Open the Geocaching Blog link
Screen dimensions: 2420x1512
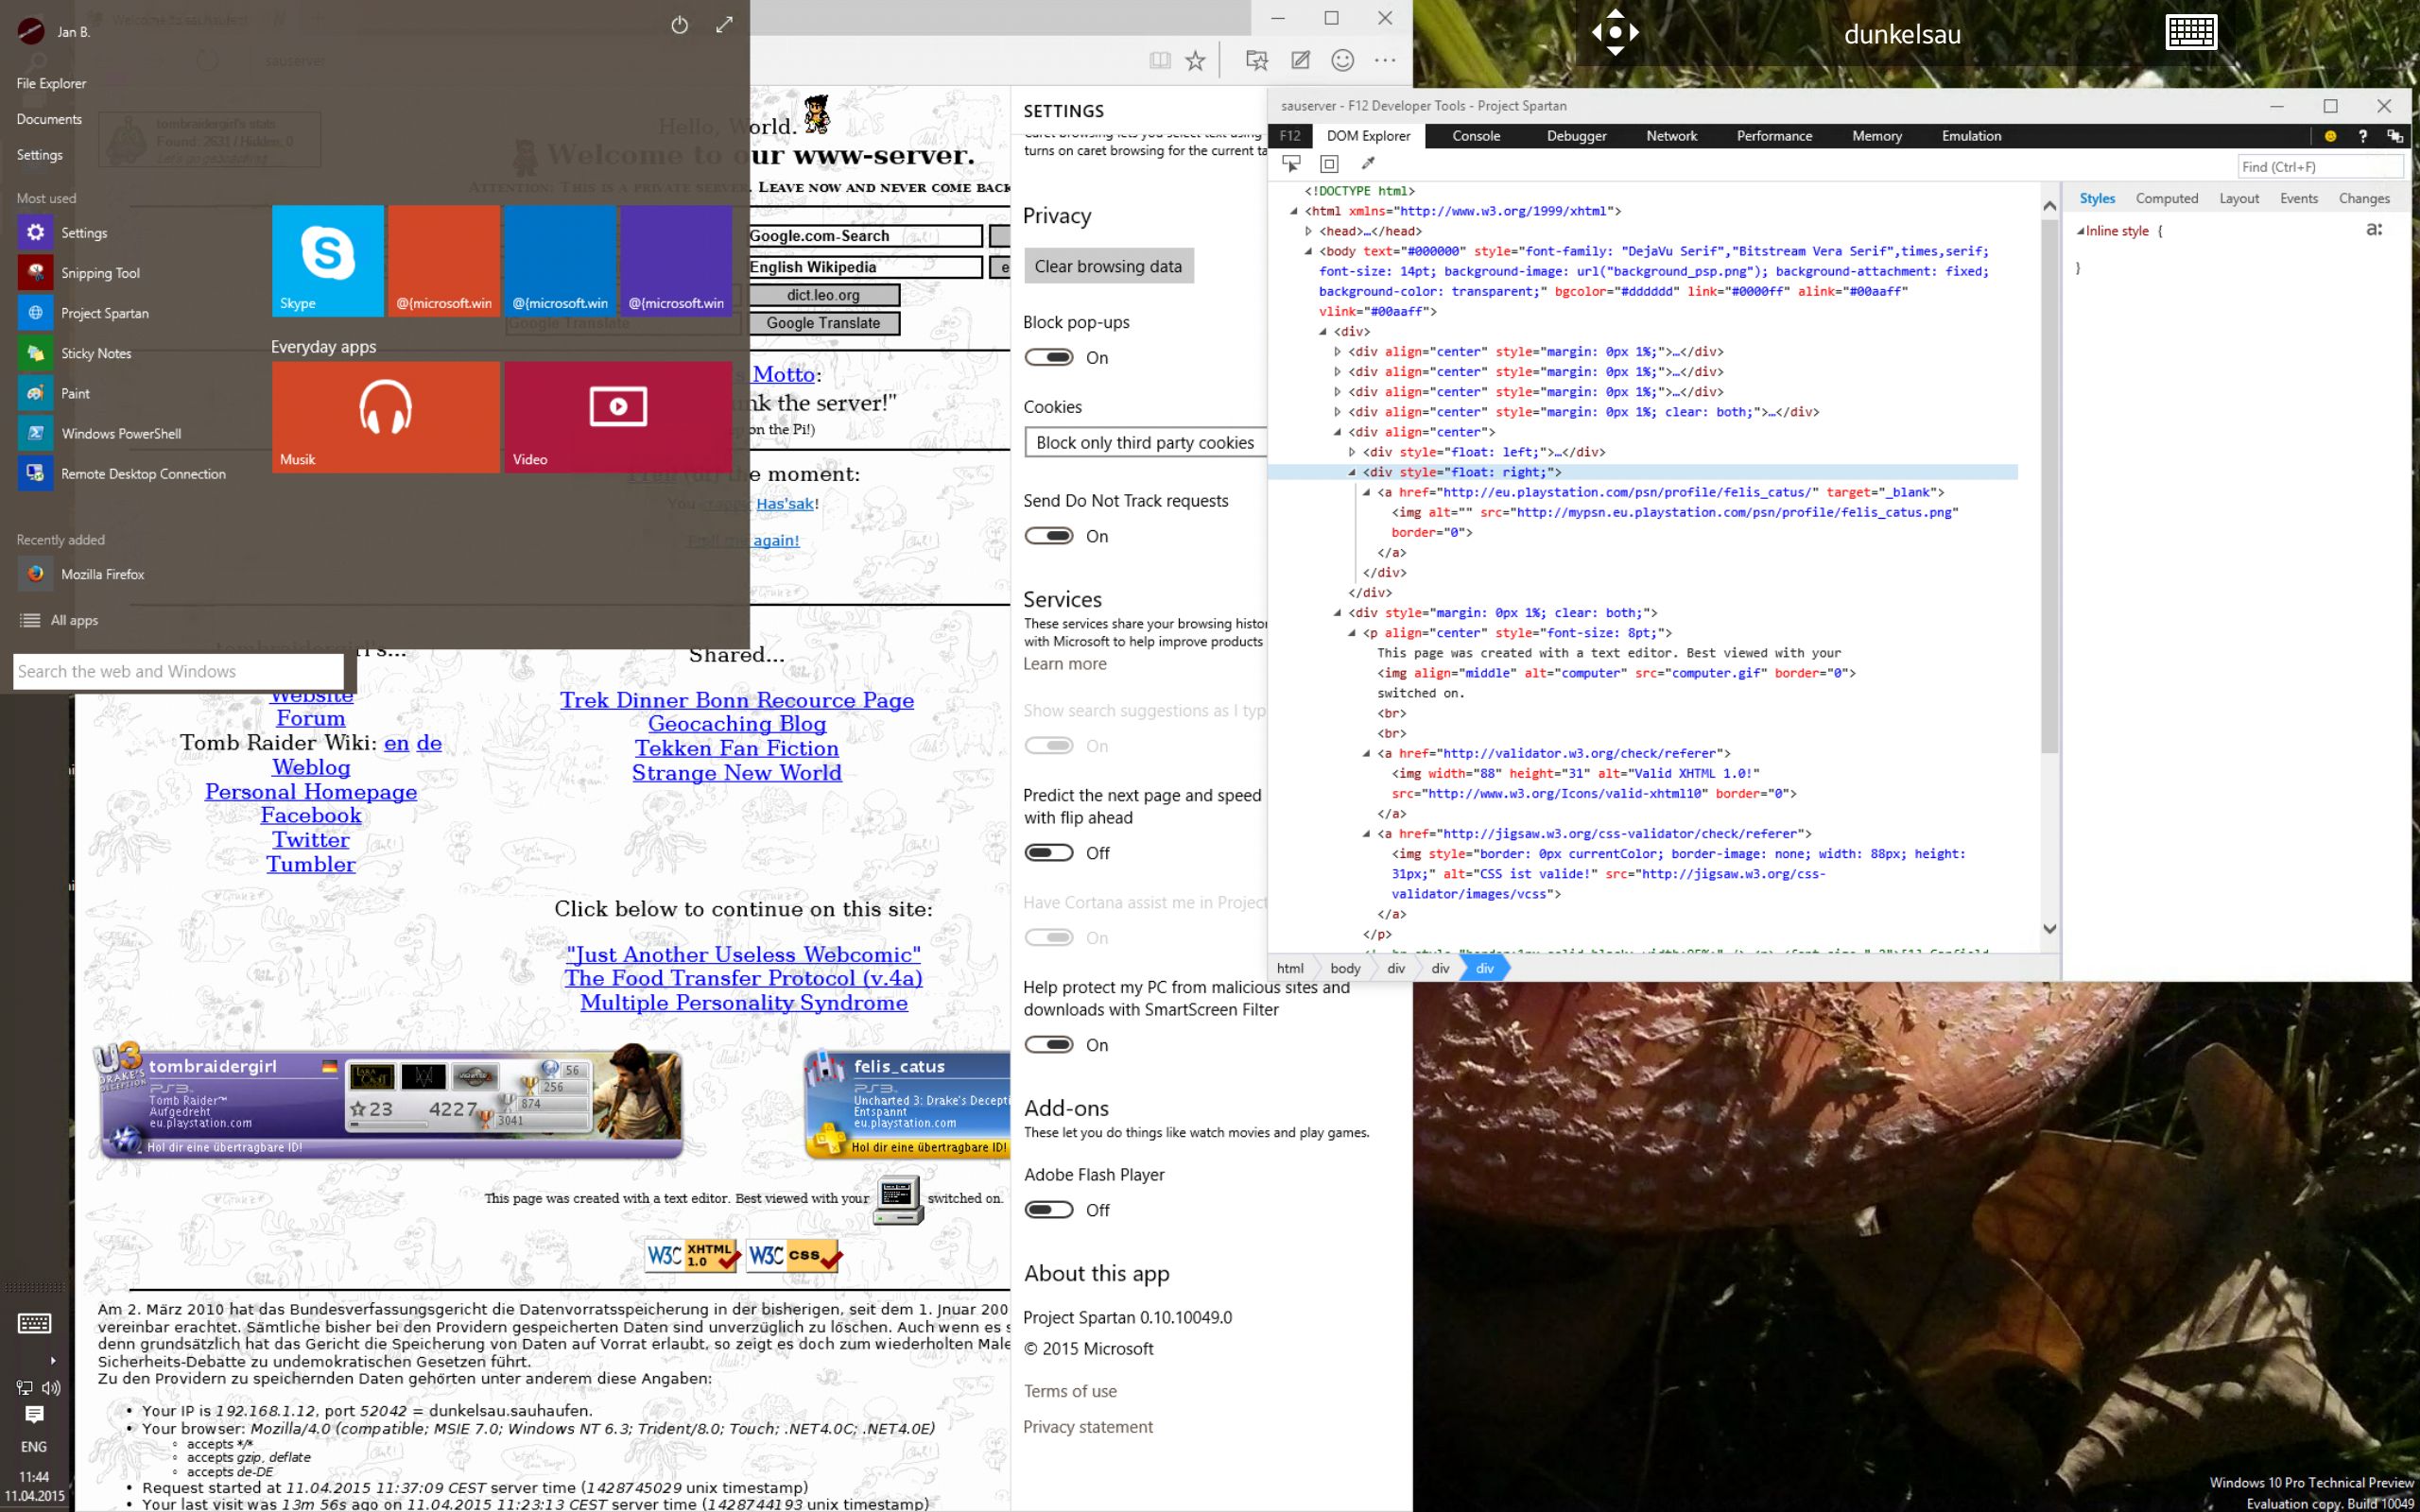pyautogui.click(x=736, y=724)
